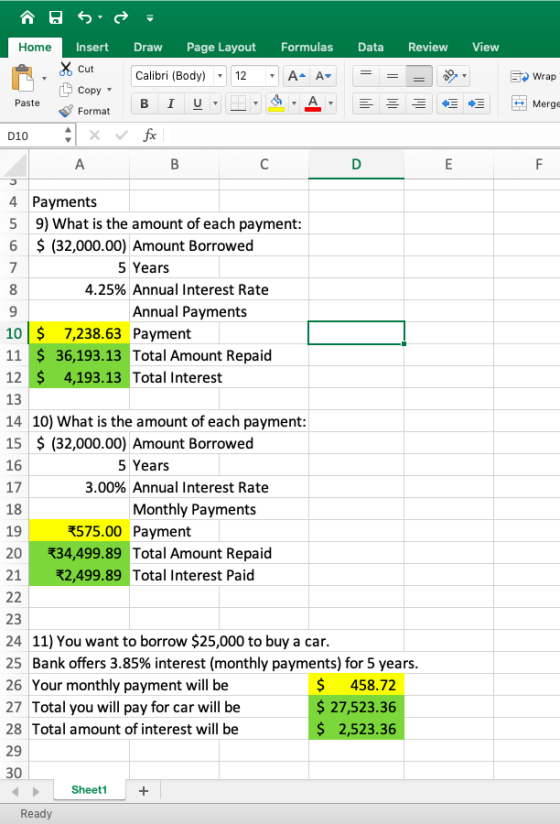
Task: Open the Undo history dropdown arrow
Action: coord(100,18)
